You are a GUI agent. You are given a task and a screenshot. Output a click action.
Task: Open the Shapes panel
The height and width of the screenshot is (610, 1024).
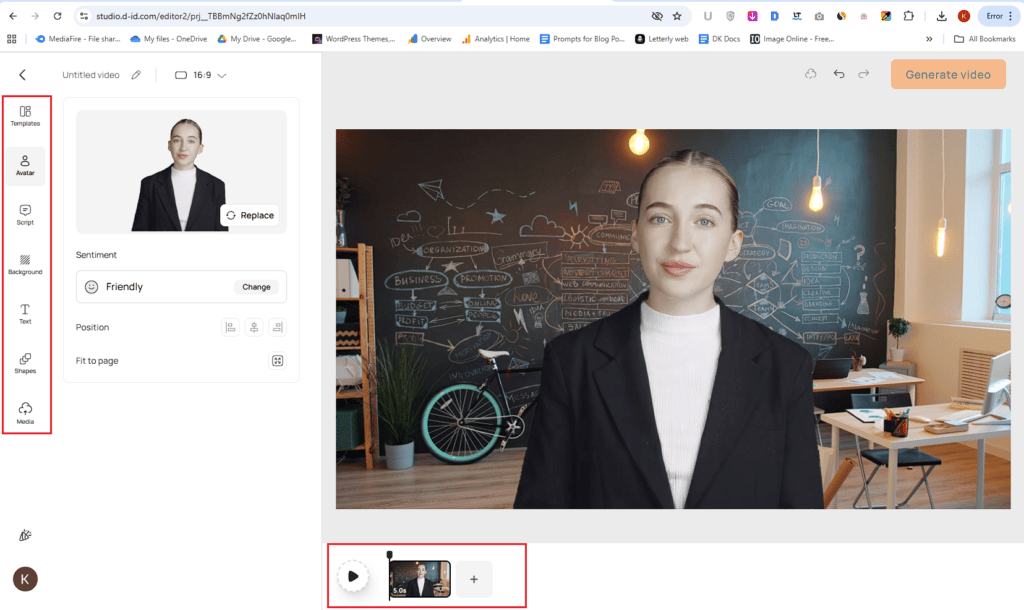(25, 363)
